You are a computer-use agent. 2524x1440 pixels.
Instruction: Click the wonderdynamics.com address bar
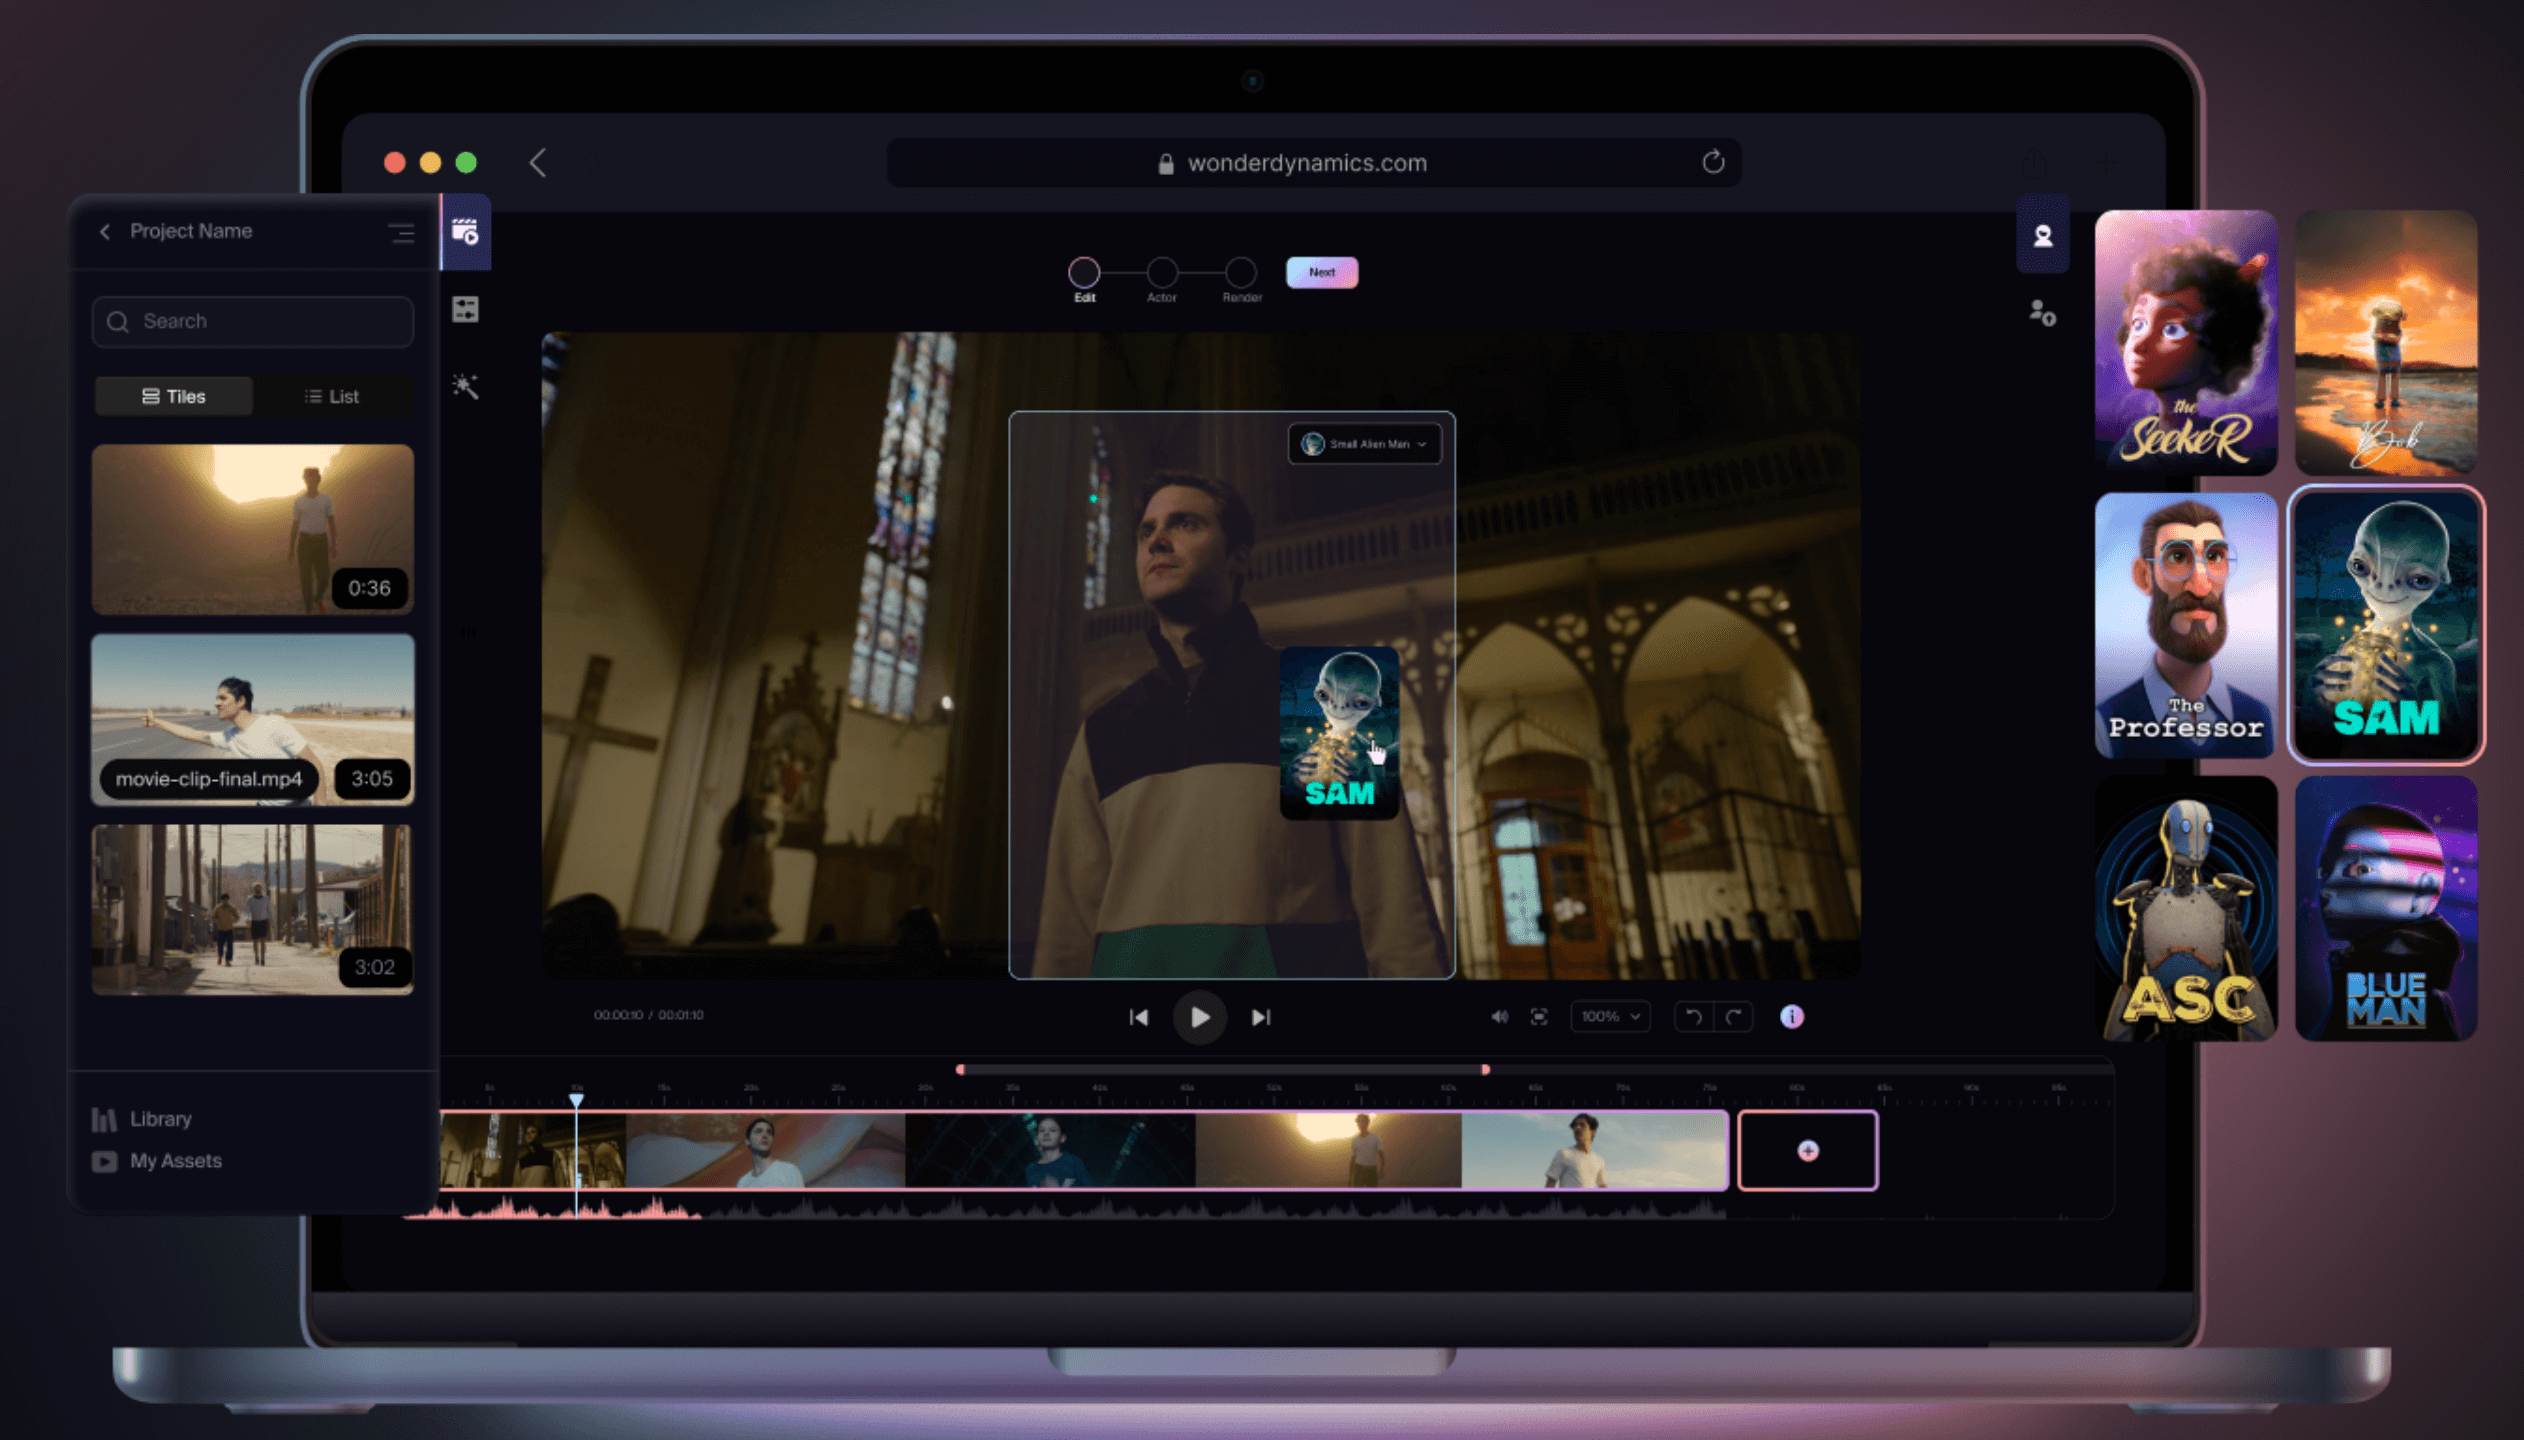coord(1313,162)
